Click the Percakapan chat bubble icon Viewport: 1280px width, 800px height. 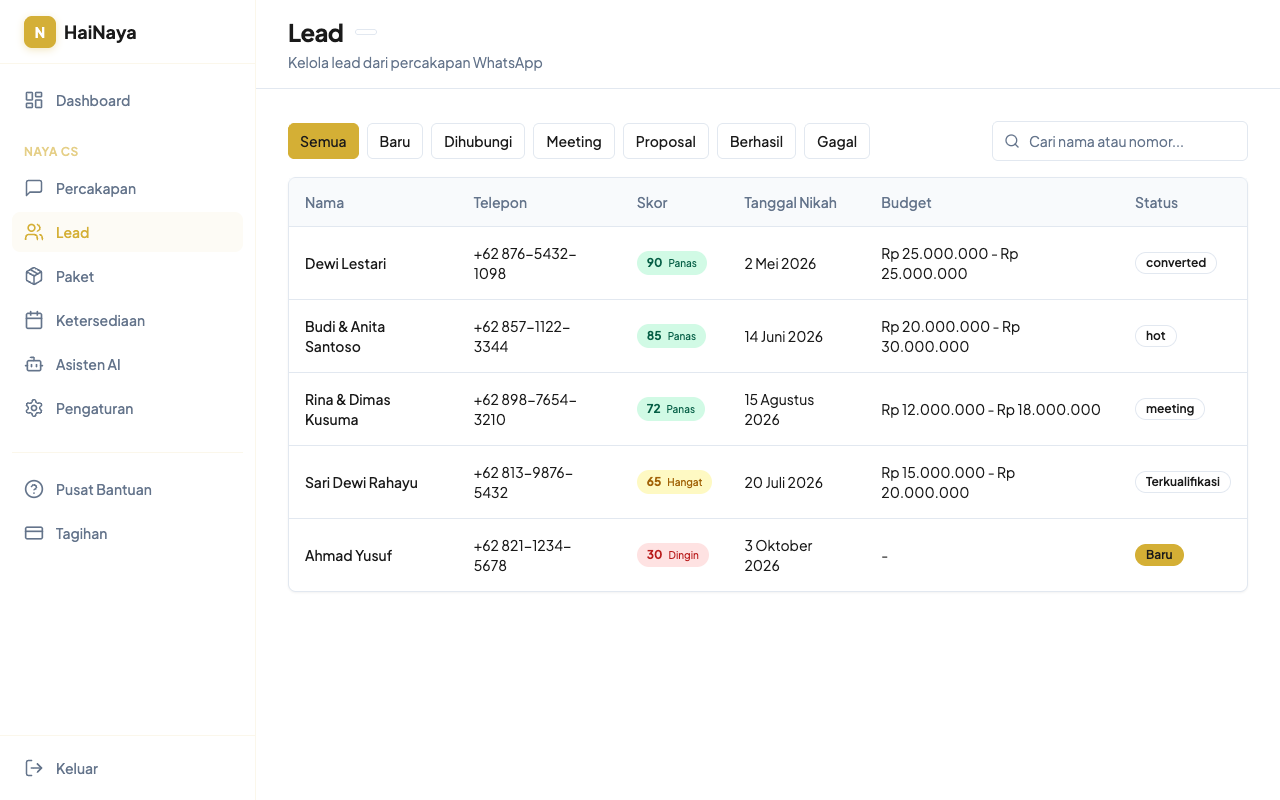[34, 188]
